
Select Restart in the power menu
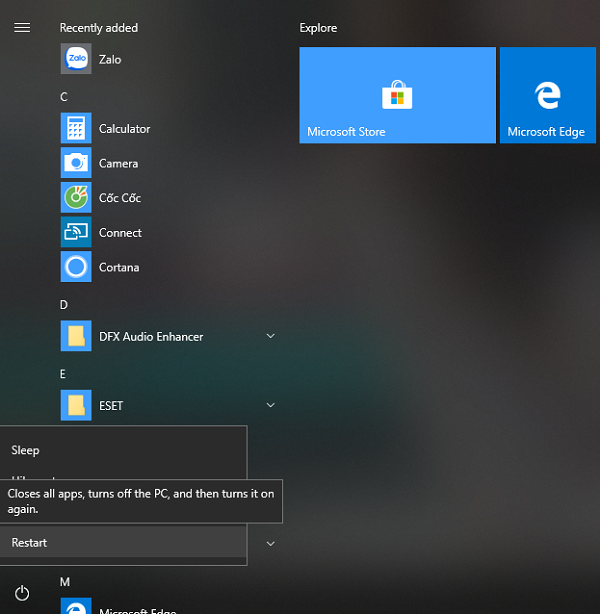click(x=30, y=543)
